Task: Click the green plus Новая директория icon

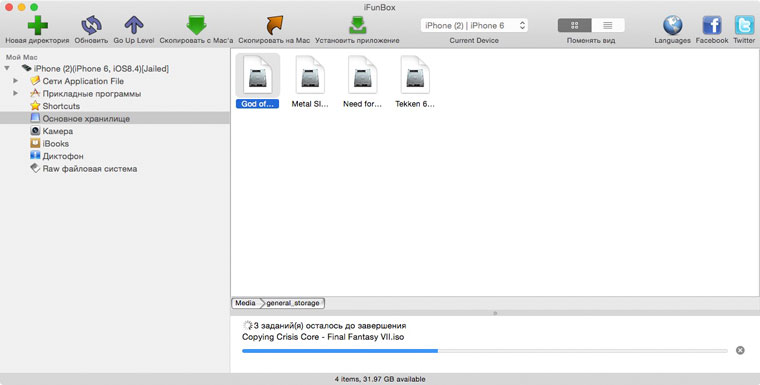Action: coord(37,25)
